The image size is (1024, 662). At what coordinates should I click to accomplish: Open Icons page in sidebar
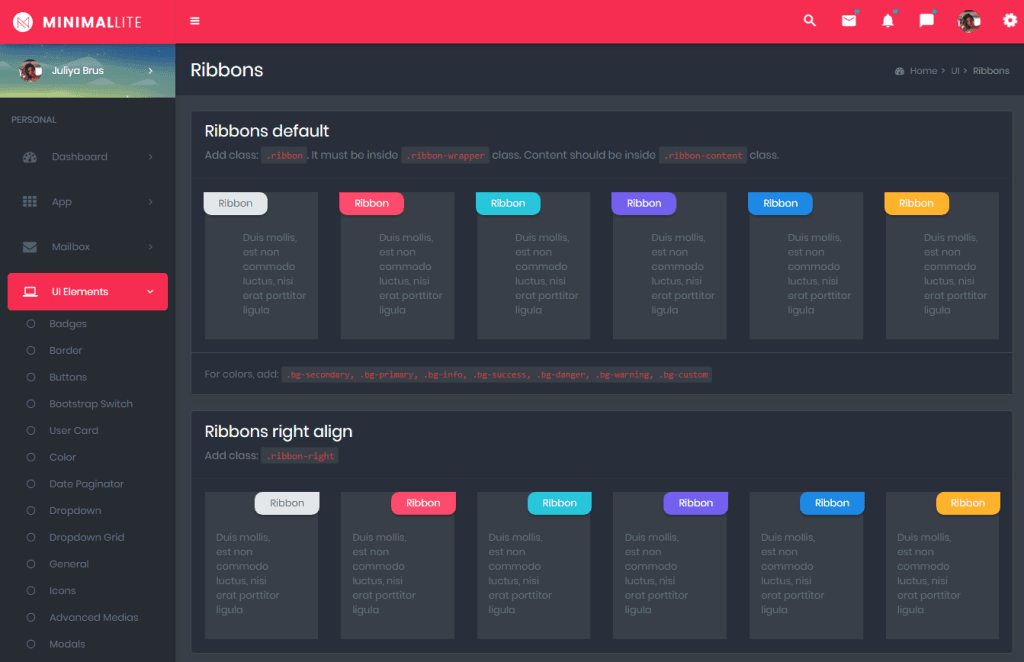coord(63,591)
